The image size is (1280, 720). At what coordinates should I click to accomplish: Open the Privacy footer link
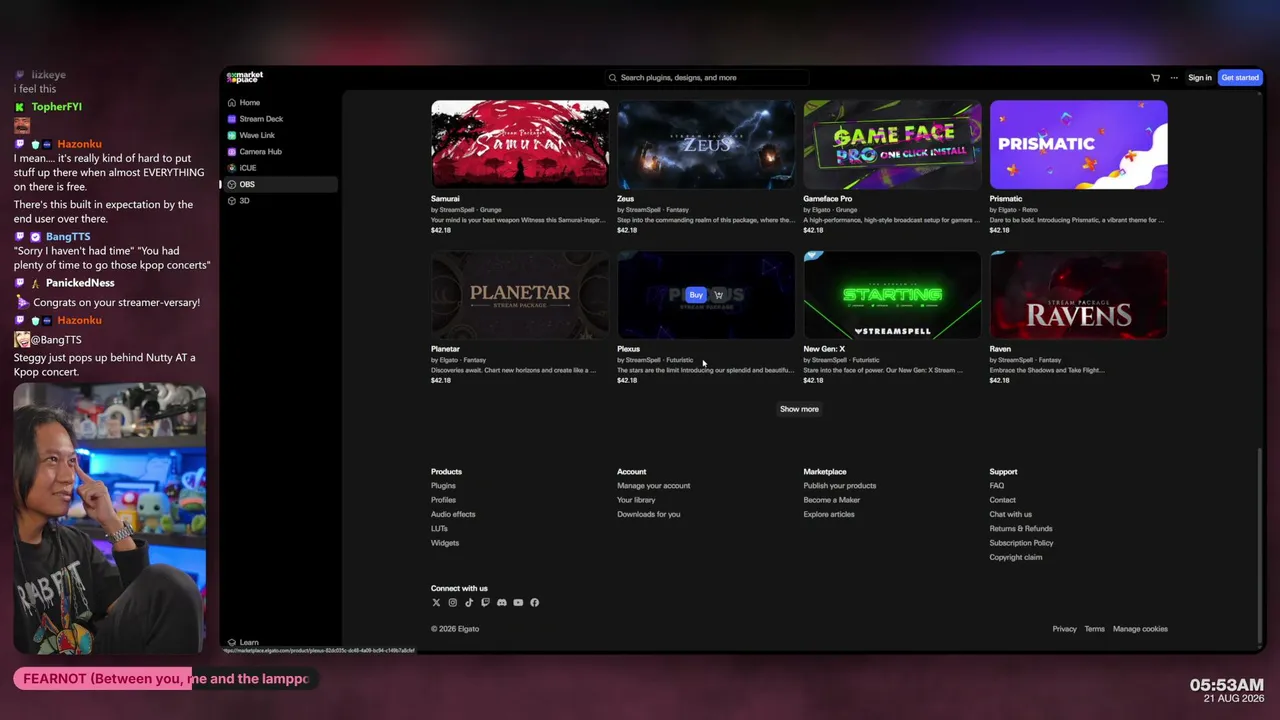pyautogui.click(x=1064, y=629)
